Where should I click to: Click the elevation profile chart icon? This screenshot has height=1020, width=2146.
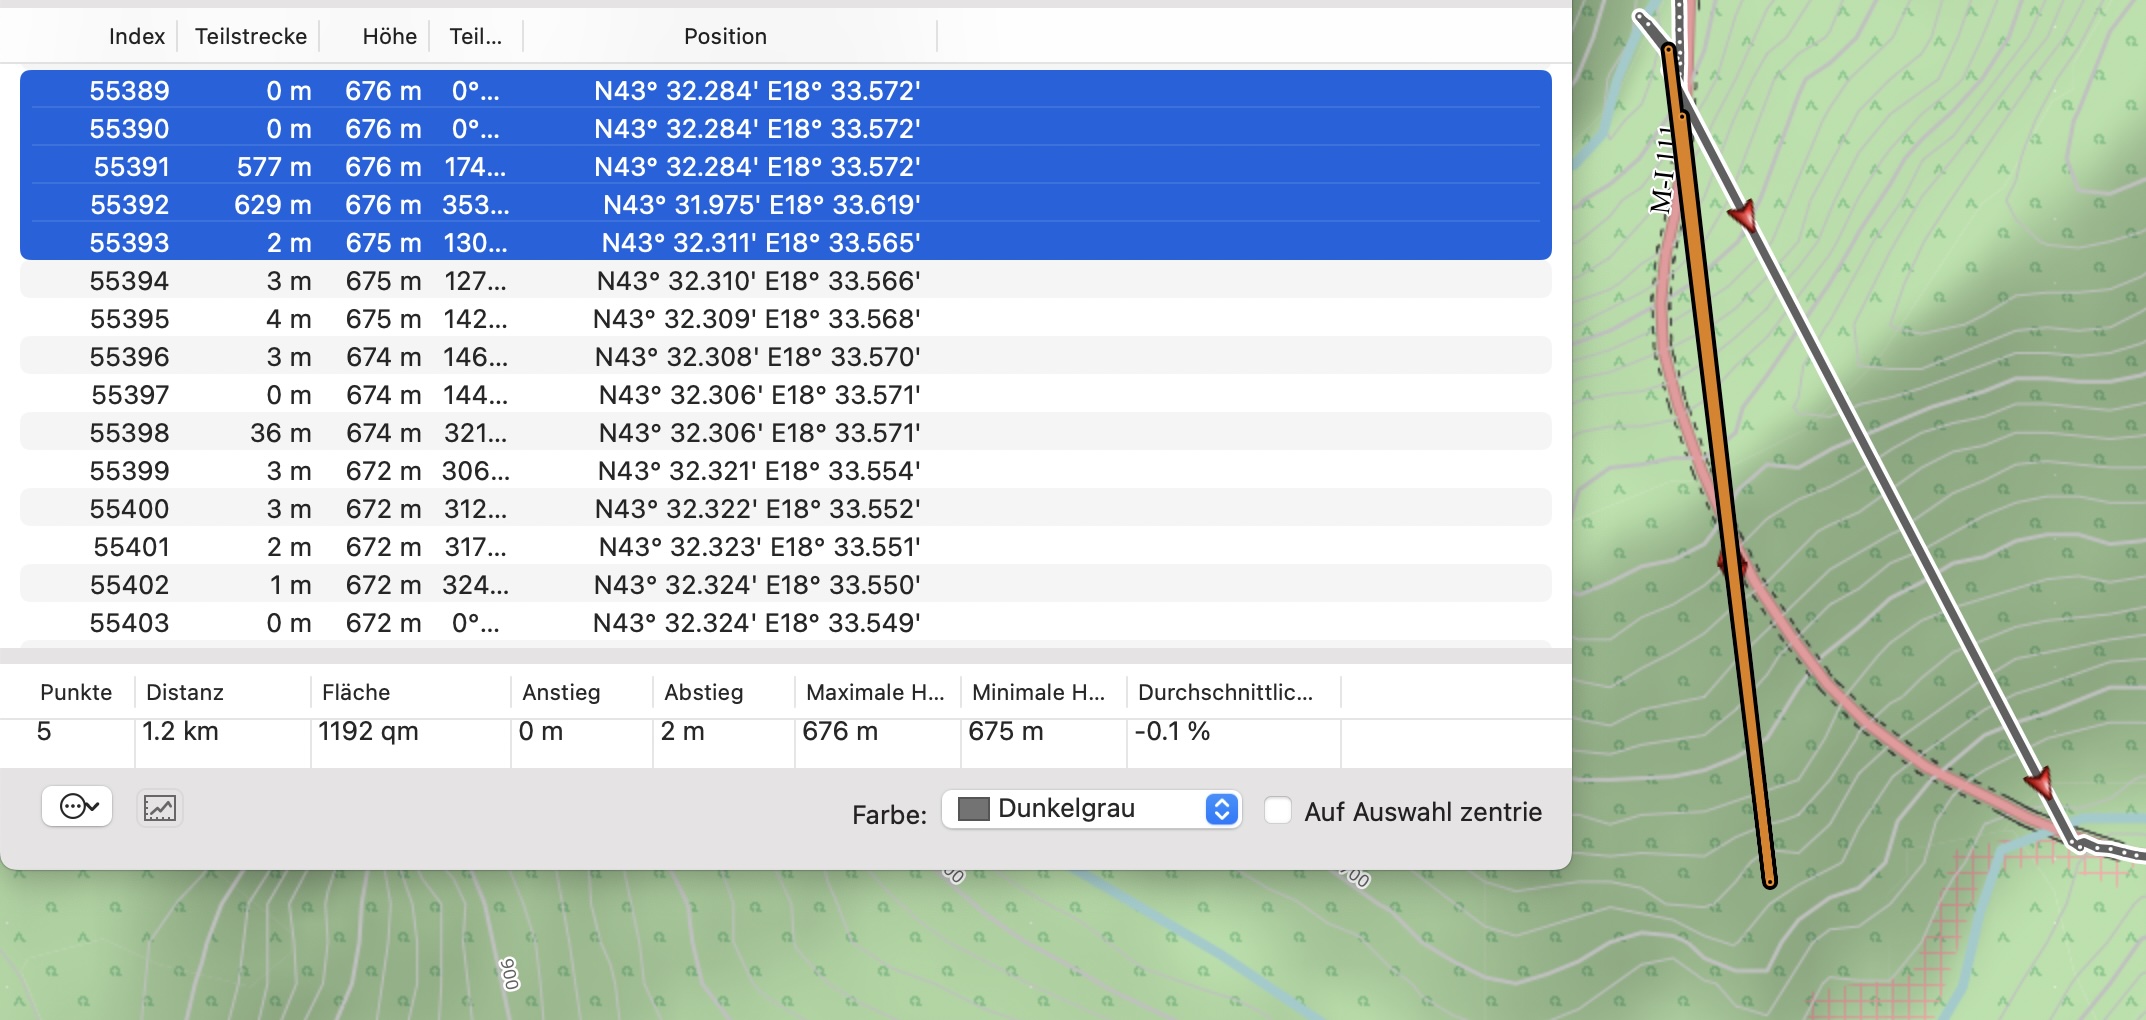[x=160, y=808]
